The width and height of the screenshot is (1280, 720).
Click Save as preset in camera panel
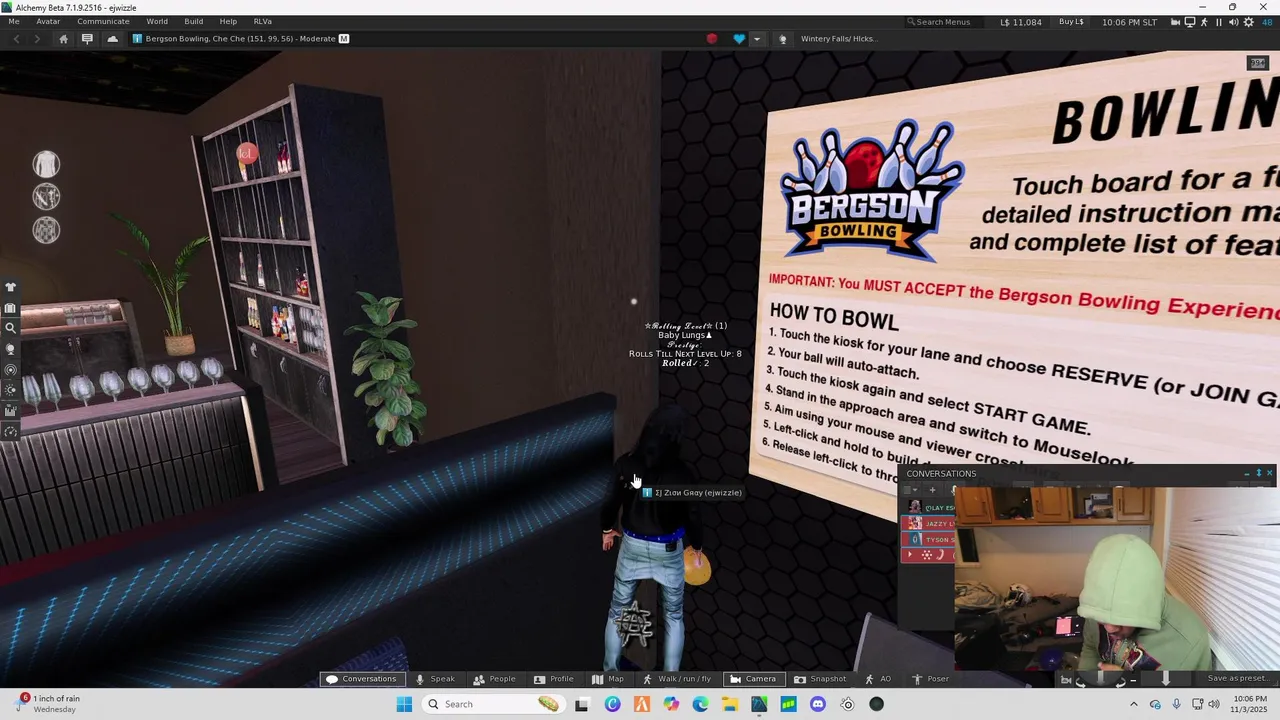click(1238, 679)
